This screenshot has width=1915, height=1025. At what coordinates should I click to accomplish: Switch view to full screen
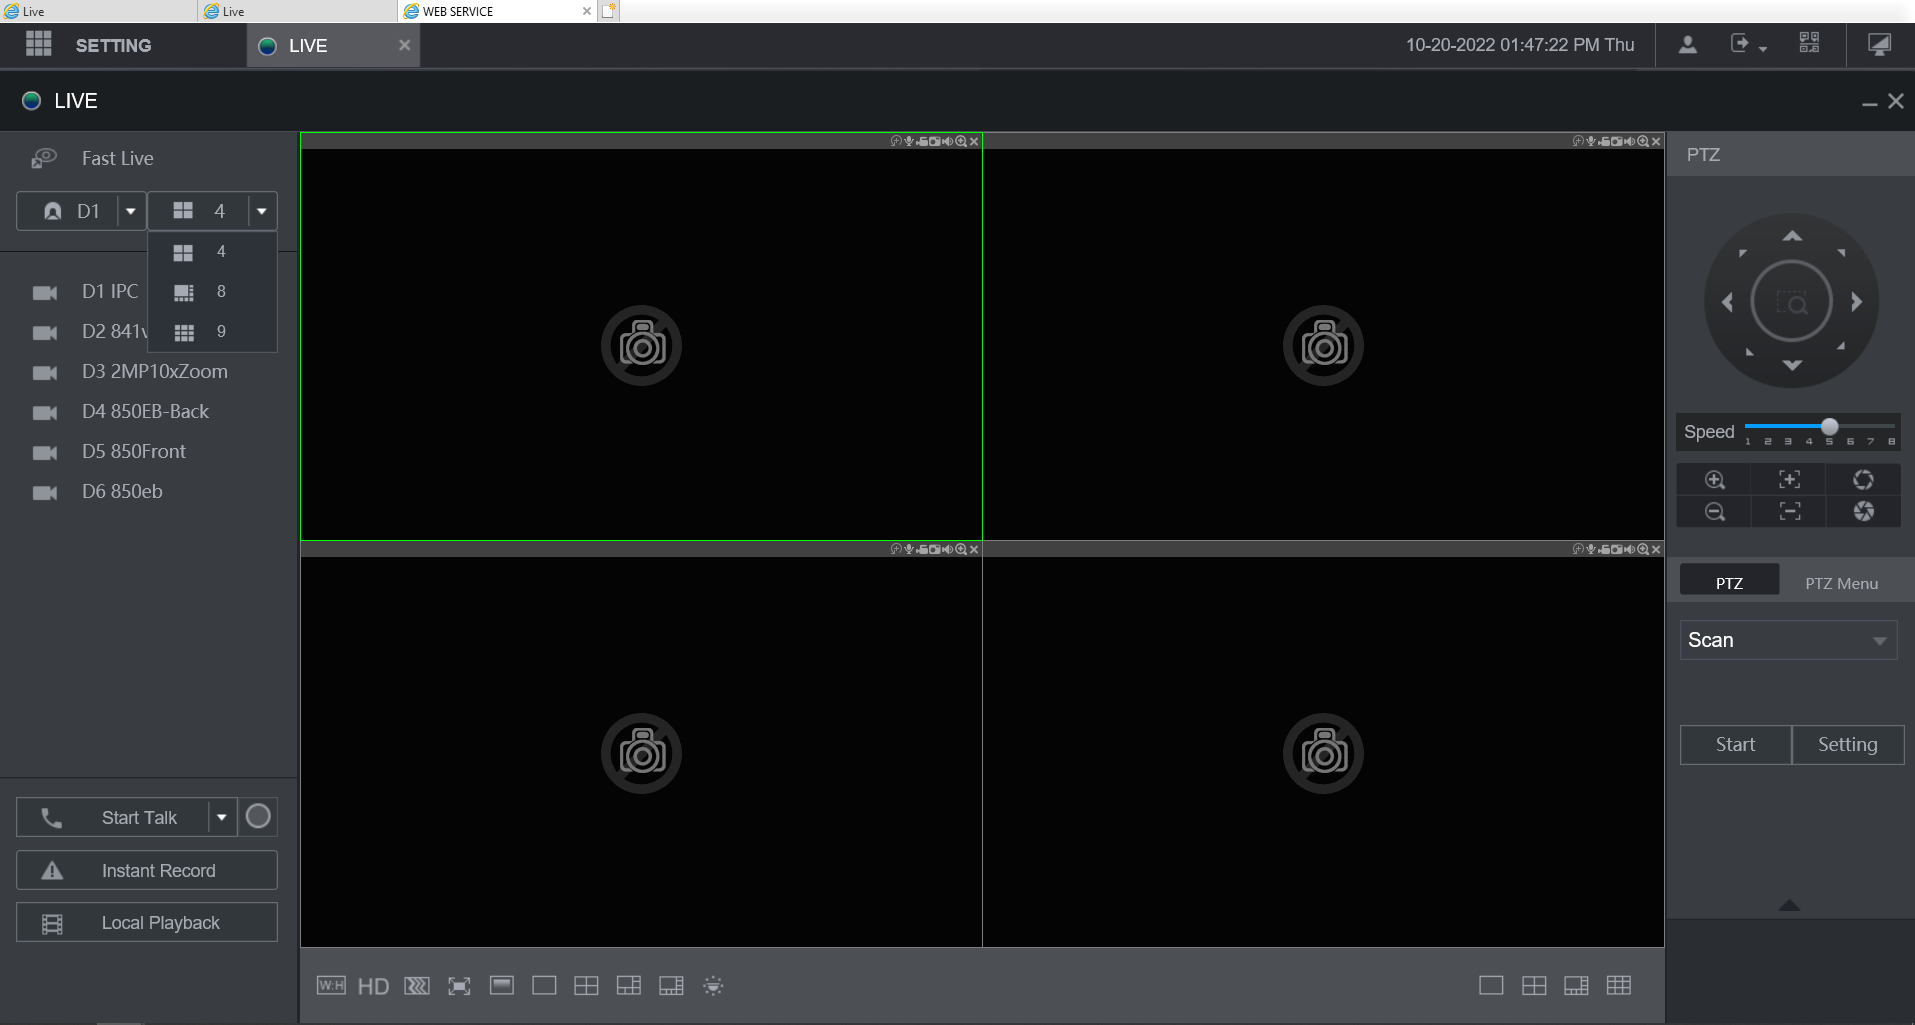tap(459, 986)
